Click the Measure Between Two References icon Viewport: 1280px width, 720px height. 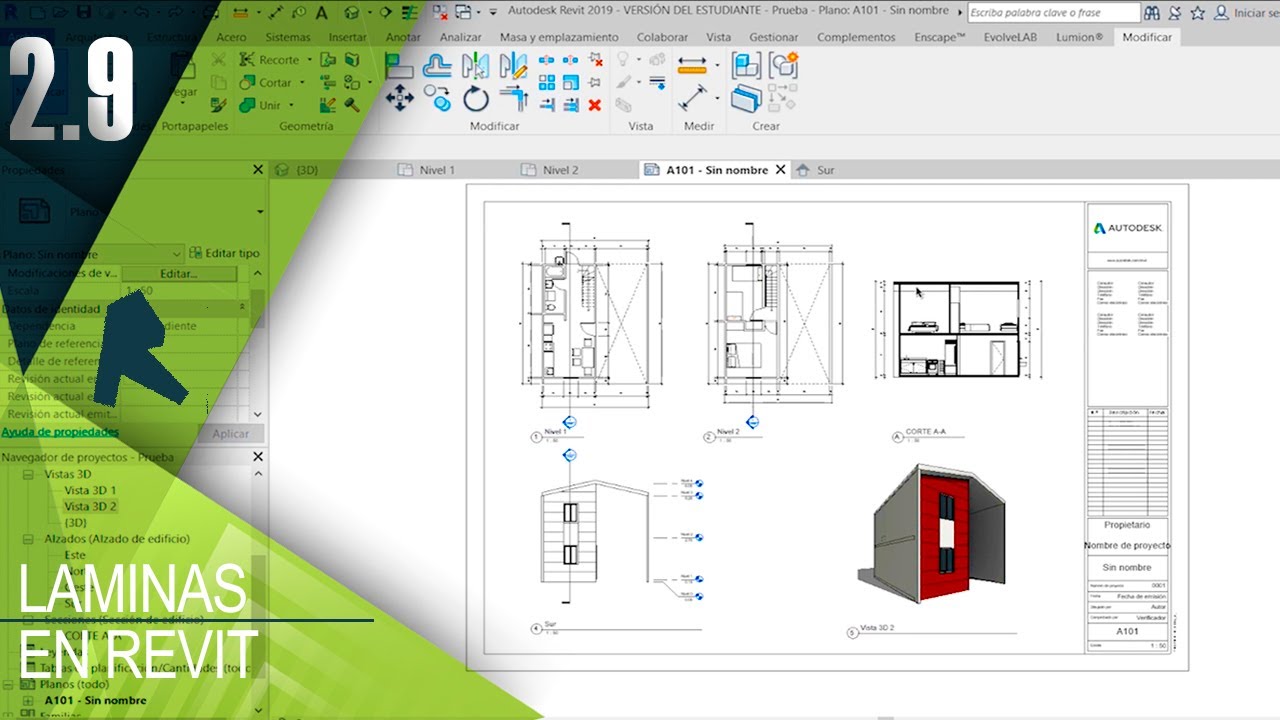coord(692,98)
